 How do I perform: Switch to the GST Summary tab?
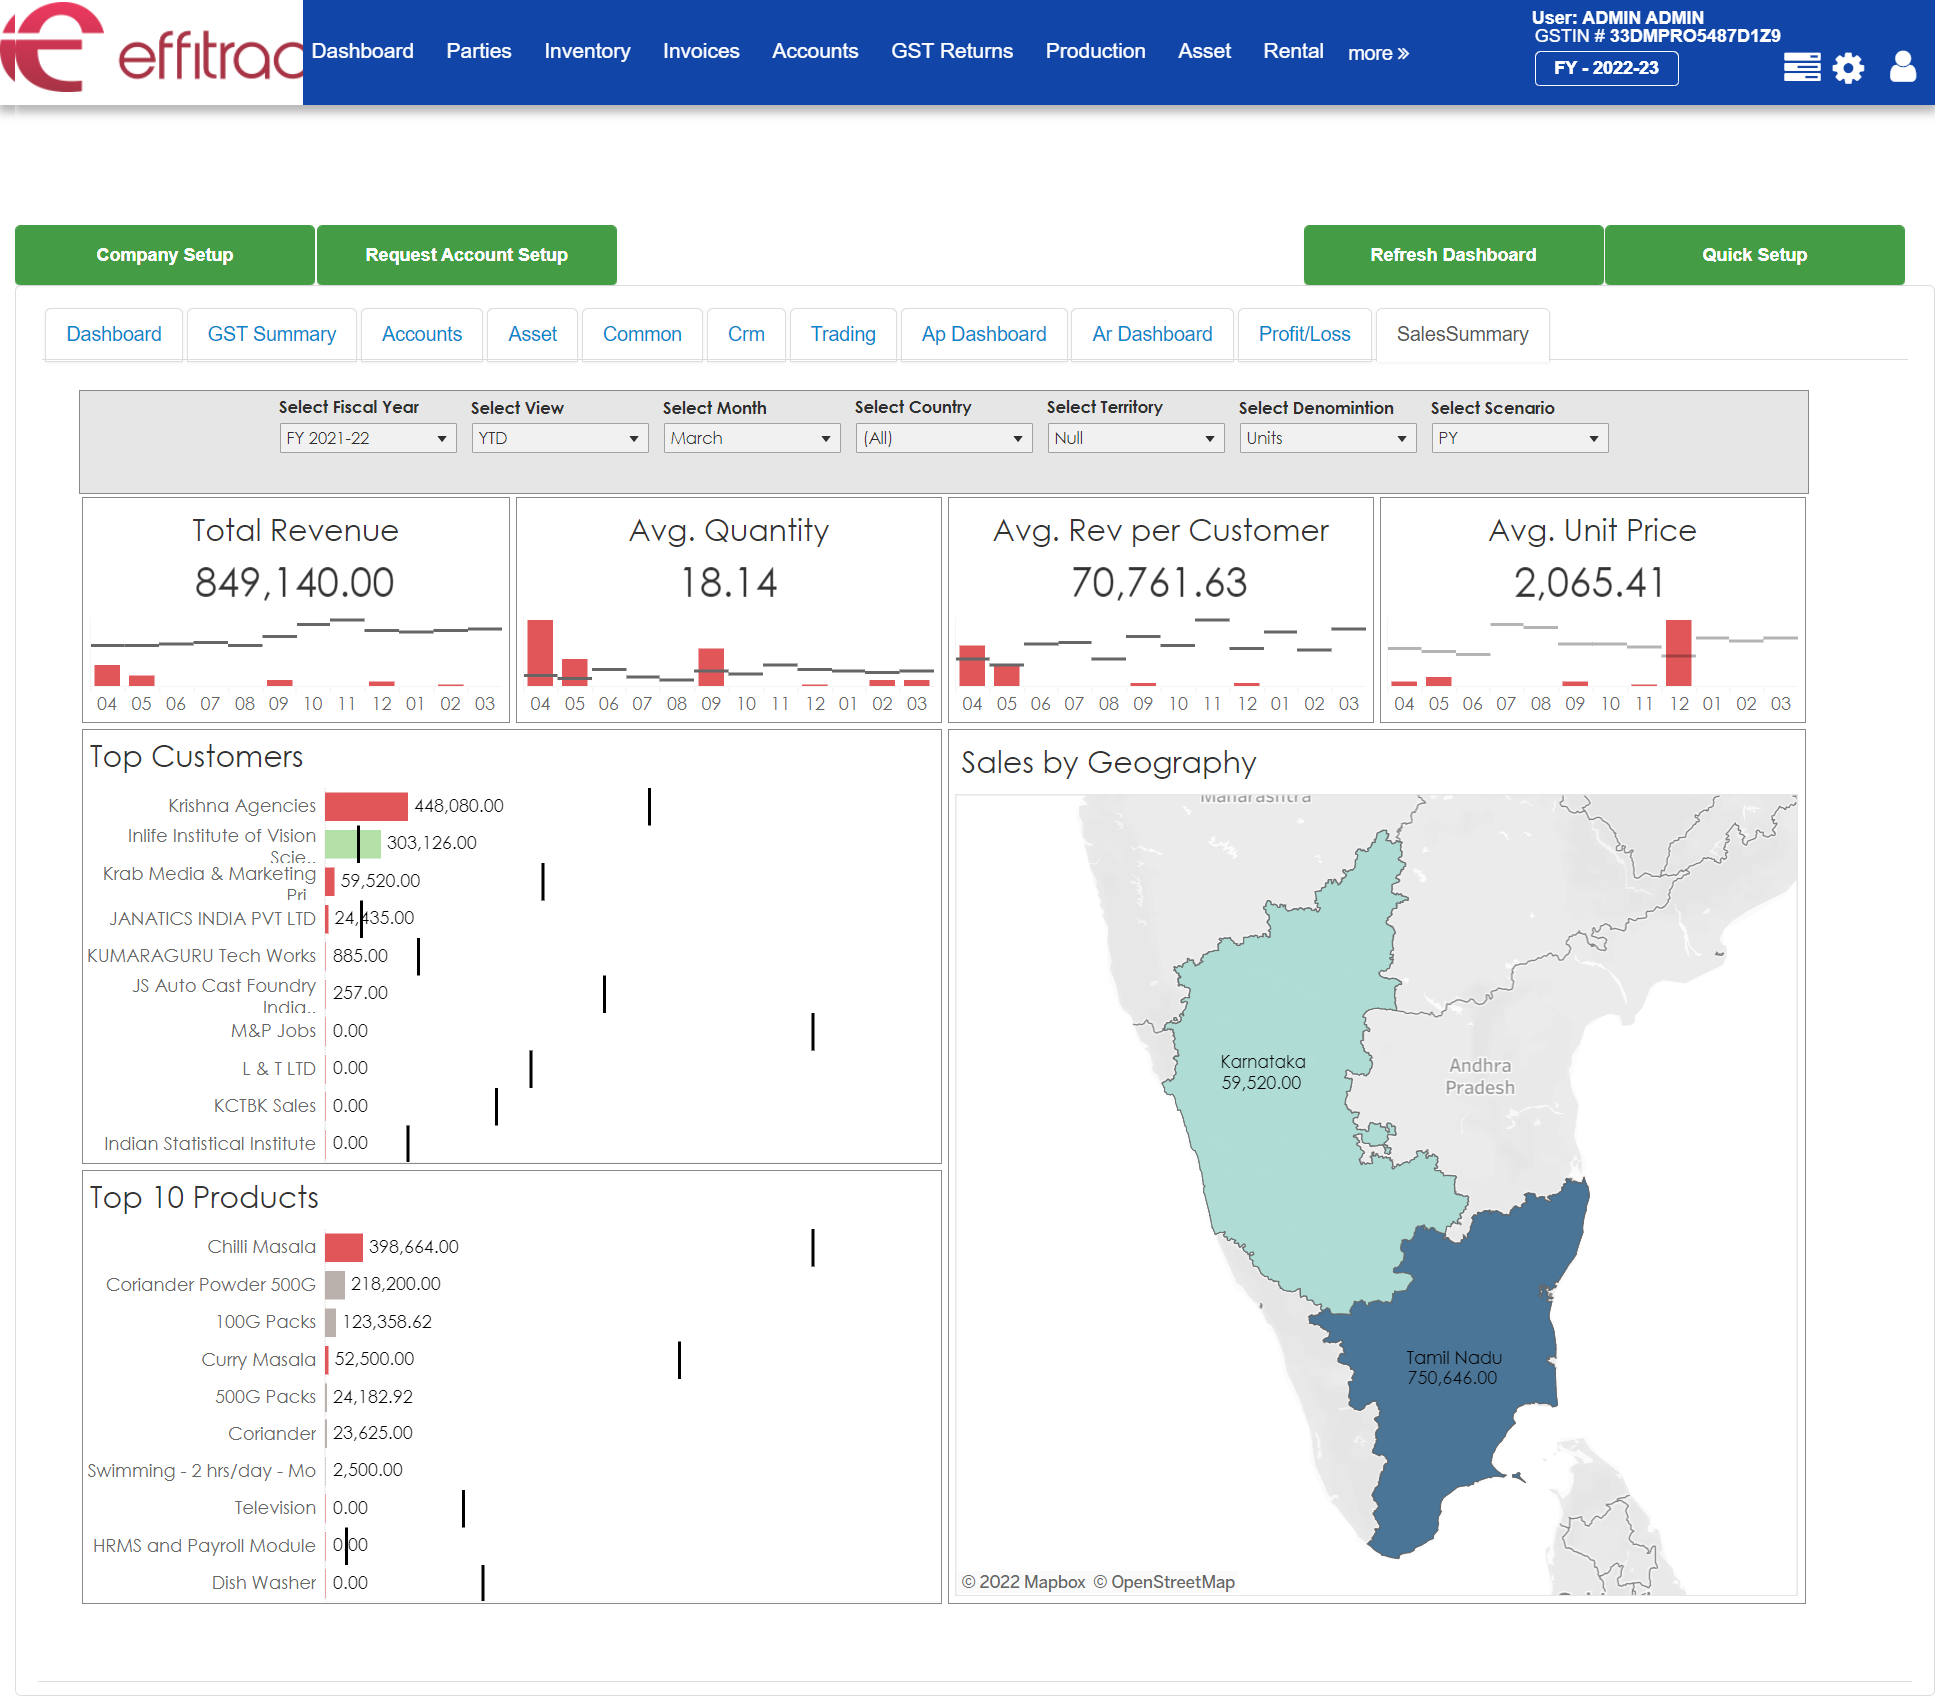[271, 334]
